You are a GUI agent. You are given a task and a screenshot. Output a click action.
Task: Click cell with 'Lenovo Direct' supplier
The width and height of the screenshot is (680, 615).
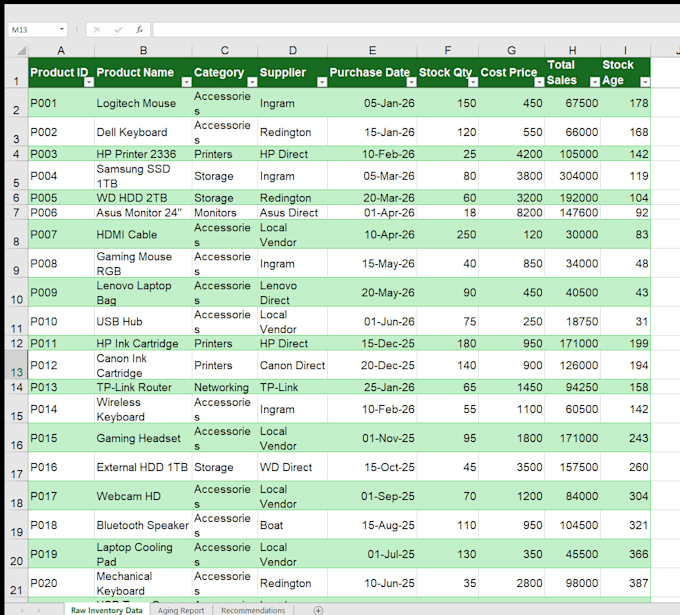click(293, 293)
